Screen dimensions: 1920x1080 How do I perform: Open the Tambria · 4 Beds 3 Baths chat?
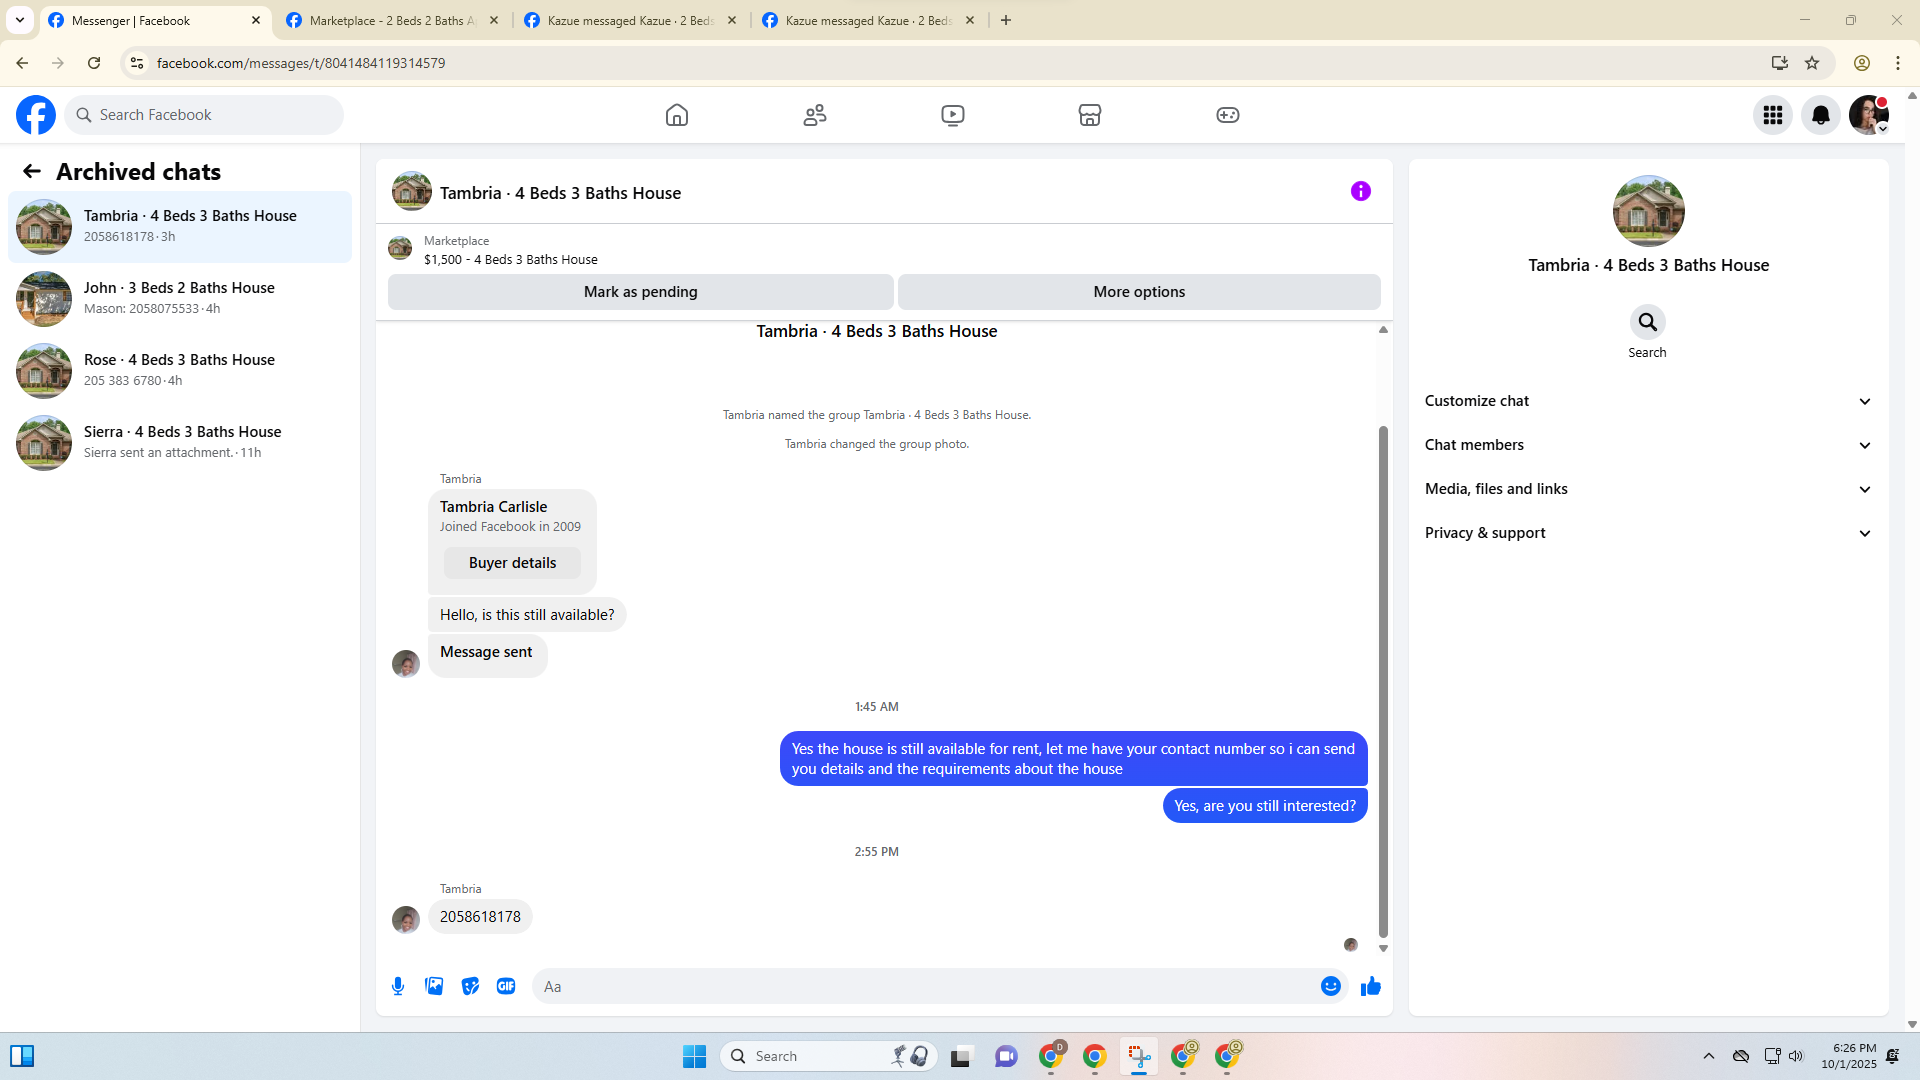point(180,227)
